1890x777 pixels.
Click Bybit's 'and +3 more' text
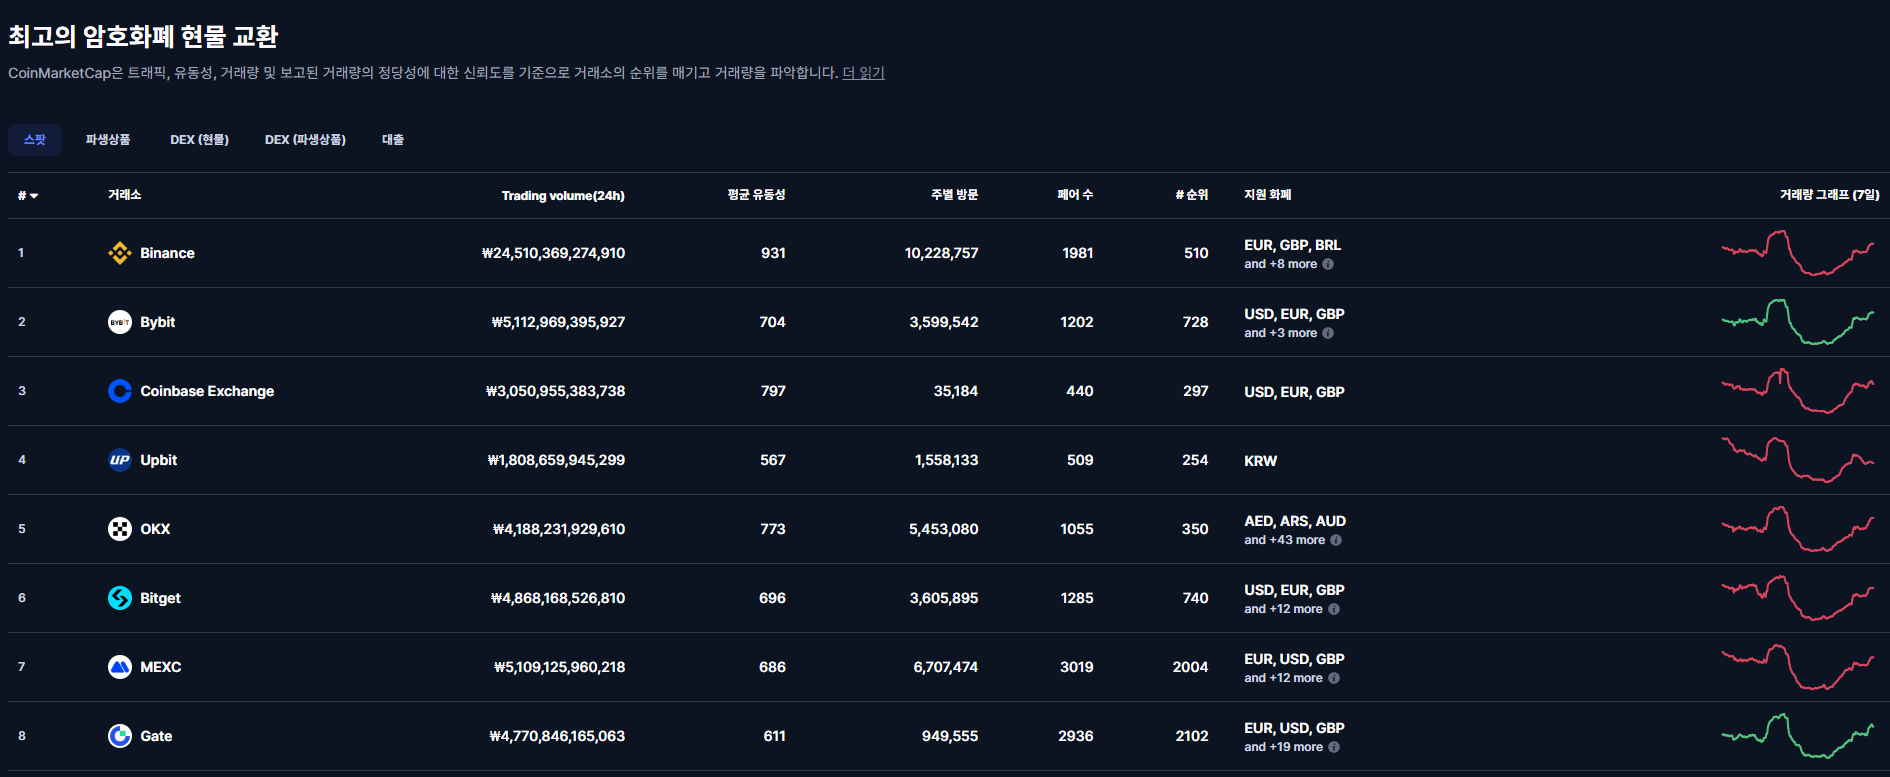pyautogui.click(x=1280, y=333)
